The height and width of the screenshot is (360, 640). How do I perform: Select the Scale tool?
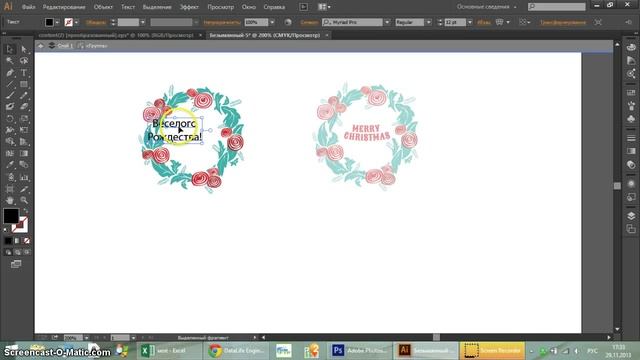point(24,119)
